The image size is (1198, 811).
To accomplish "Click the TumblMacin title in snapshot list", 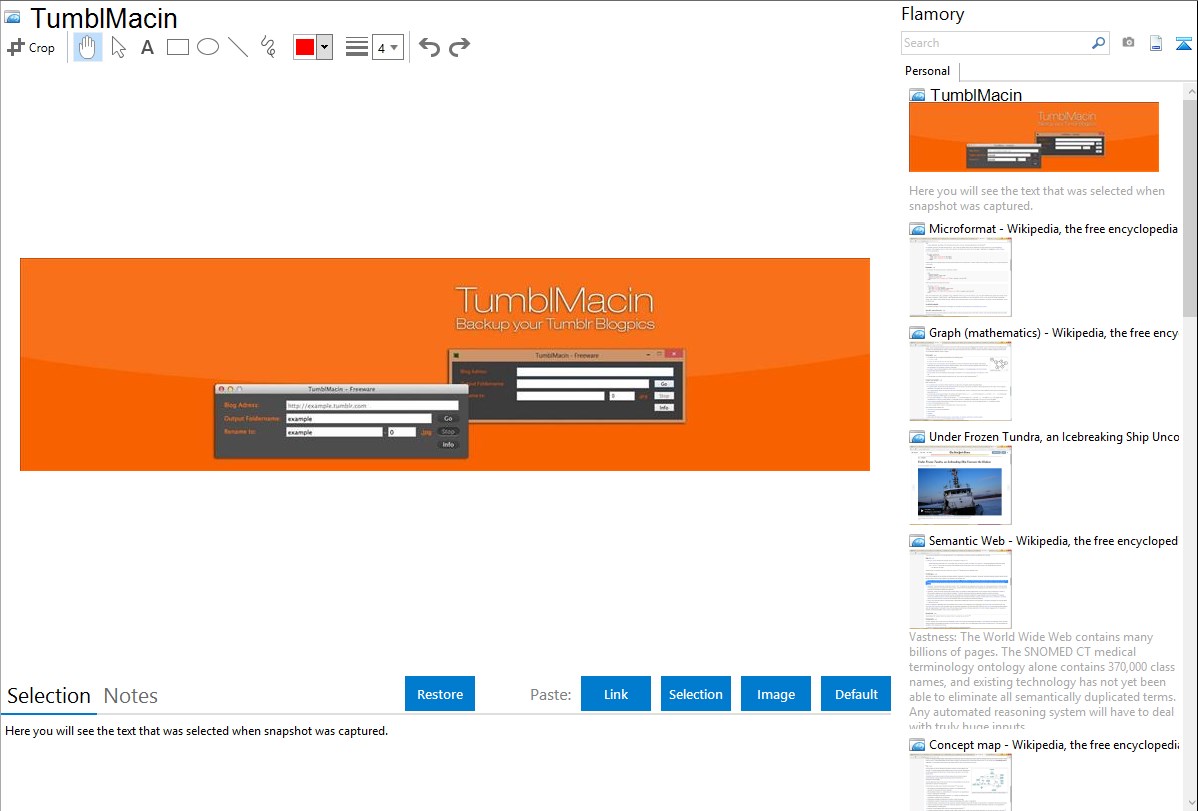I will click(x=976, y=95).
